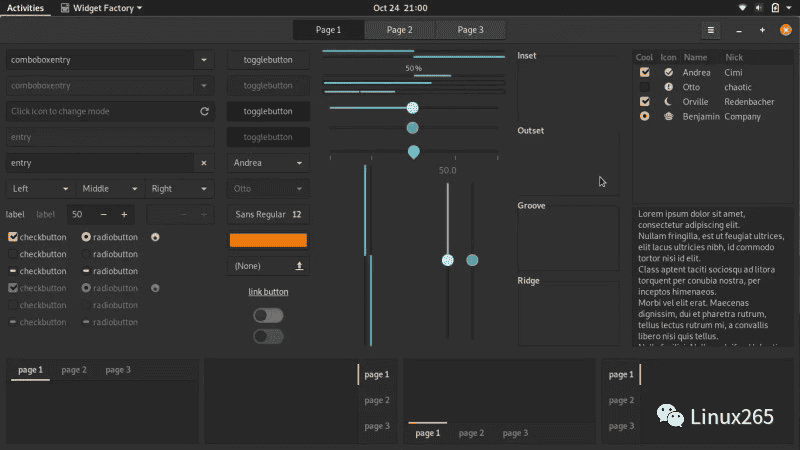The height and width of the screenshot is (450, 800).
Task: Select page 3 in the bottom-left notebook
Action: click(x=118, y=370)
